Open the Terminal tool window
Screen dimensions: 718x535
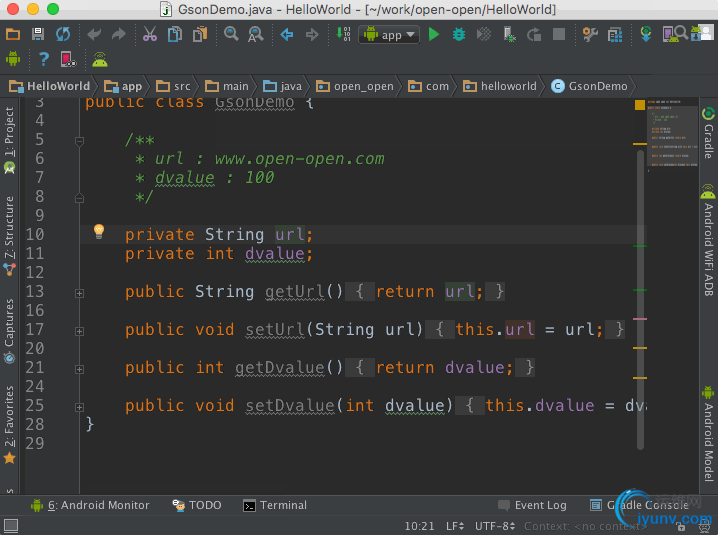click(x=275, y=505)
